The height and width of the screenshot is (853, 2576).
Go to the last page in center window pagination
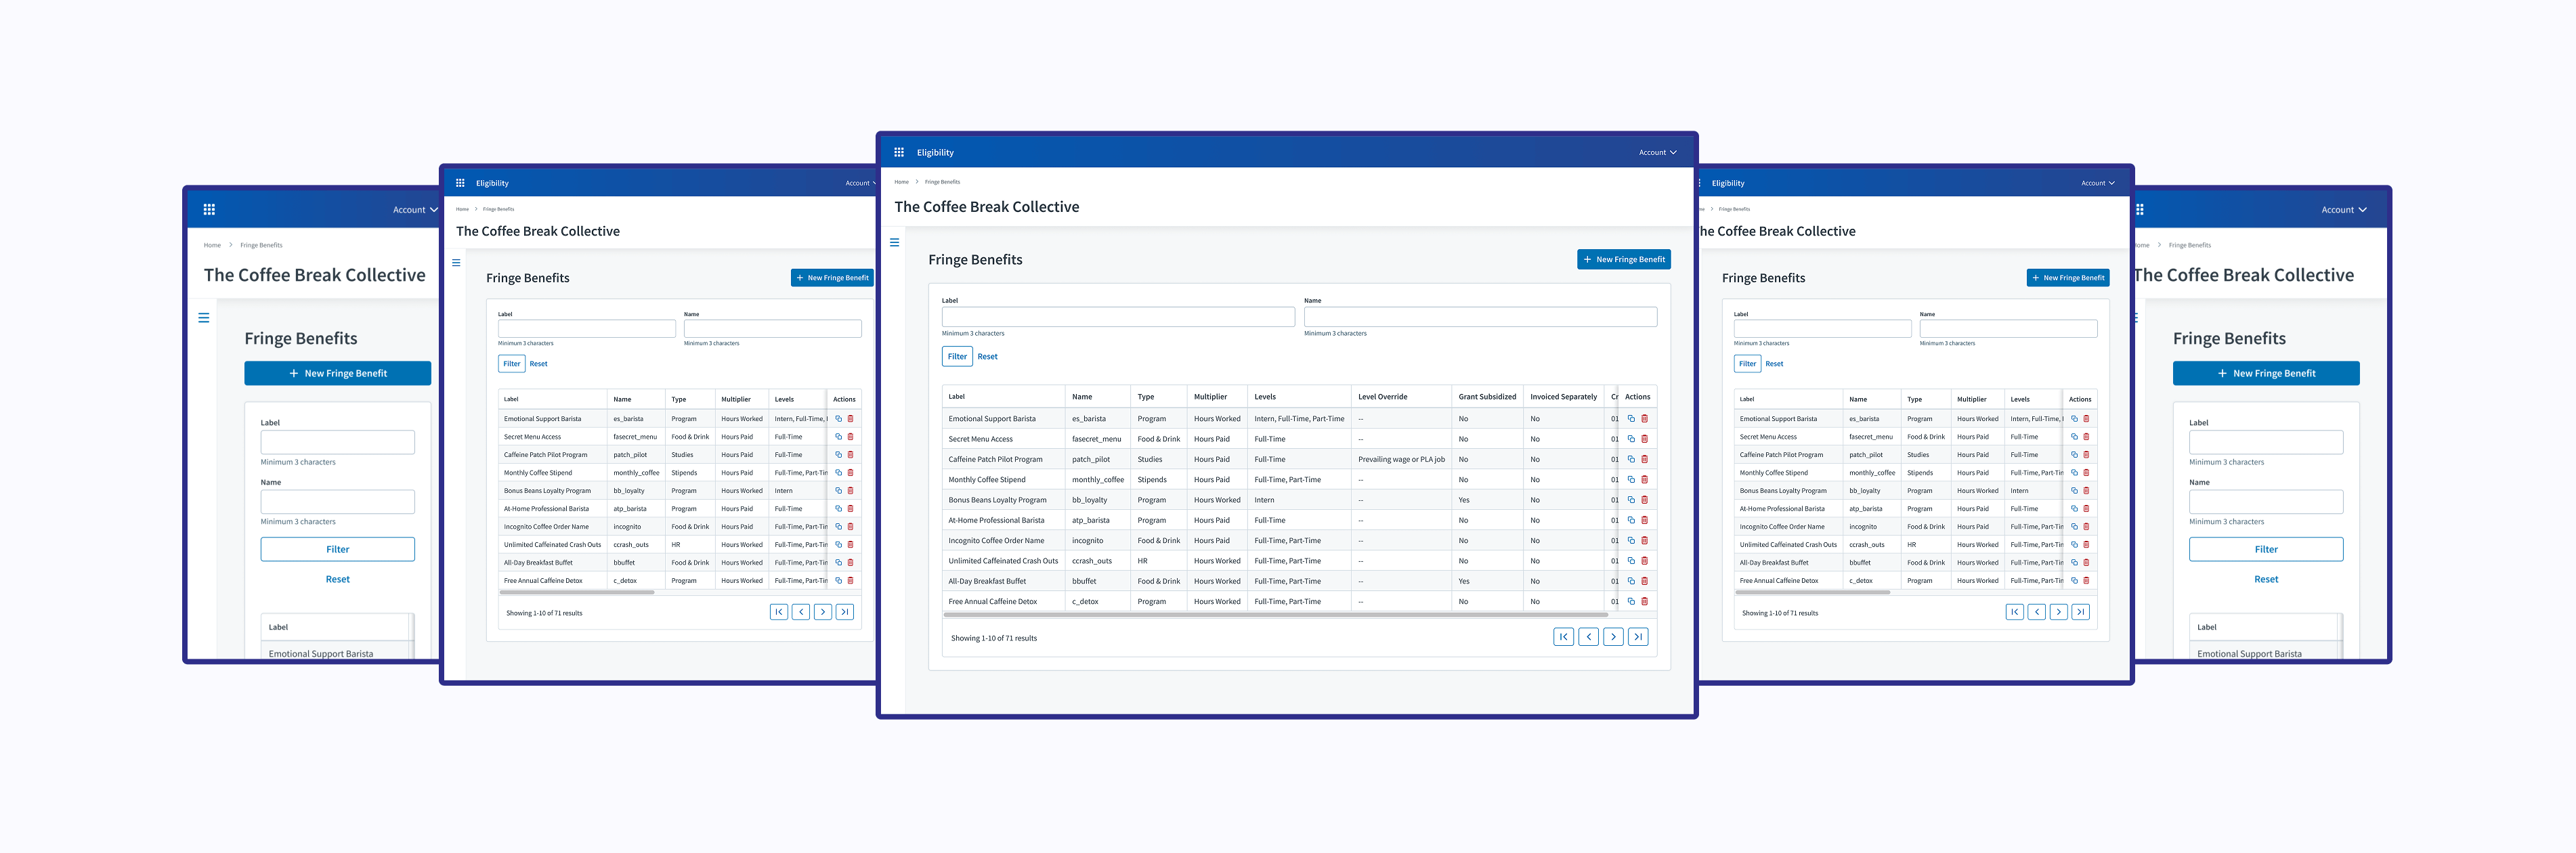tap(1637, 637)
